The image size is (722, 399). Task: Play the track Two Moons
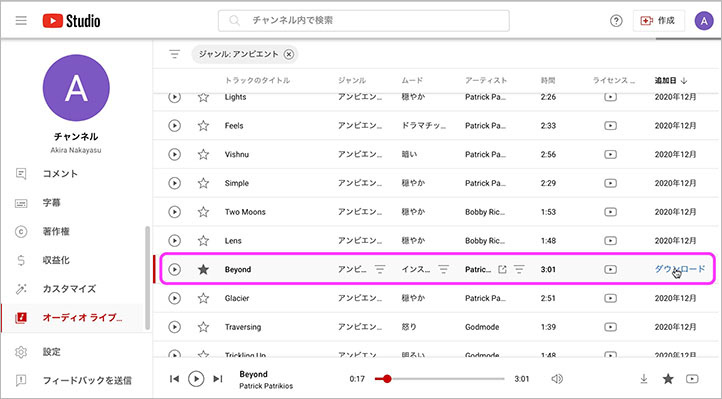point(174,212)
